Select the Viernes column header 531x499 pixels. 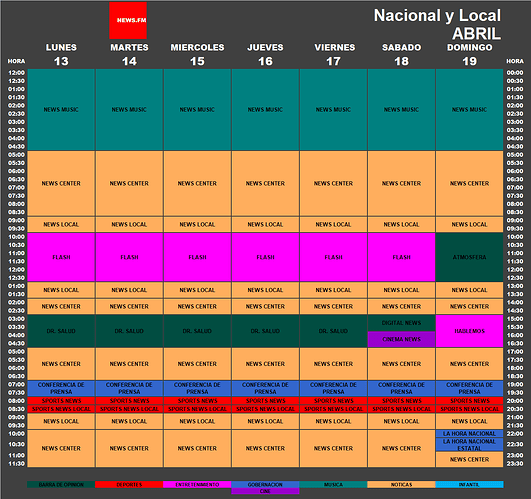click(x=335, y=47)
